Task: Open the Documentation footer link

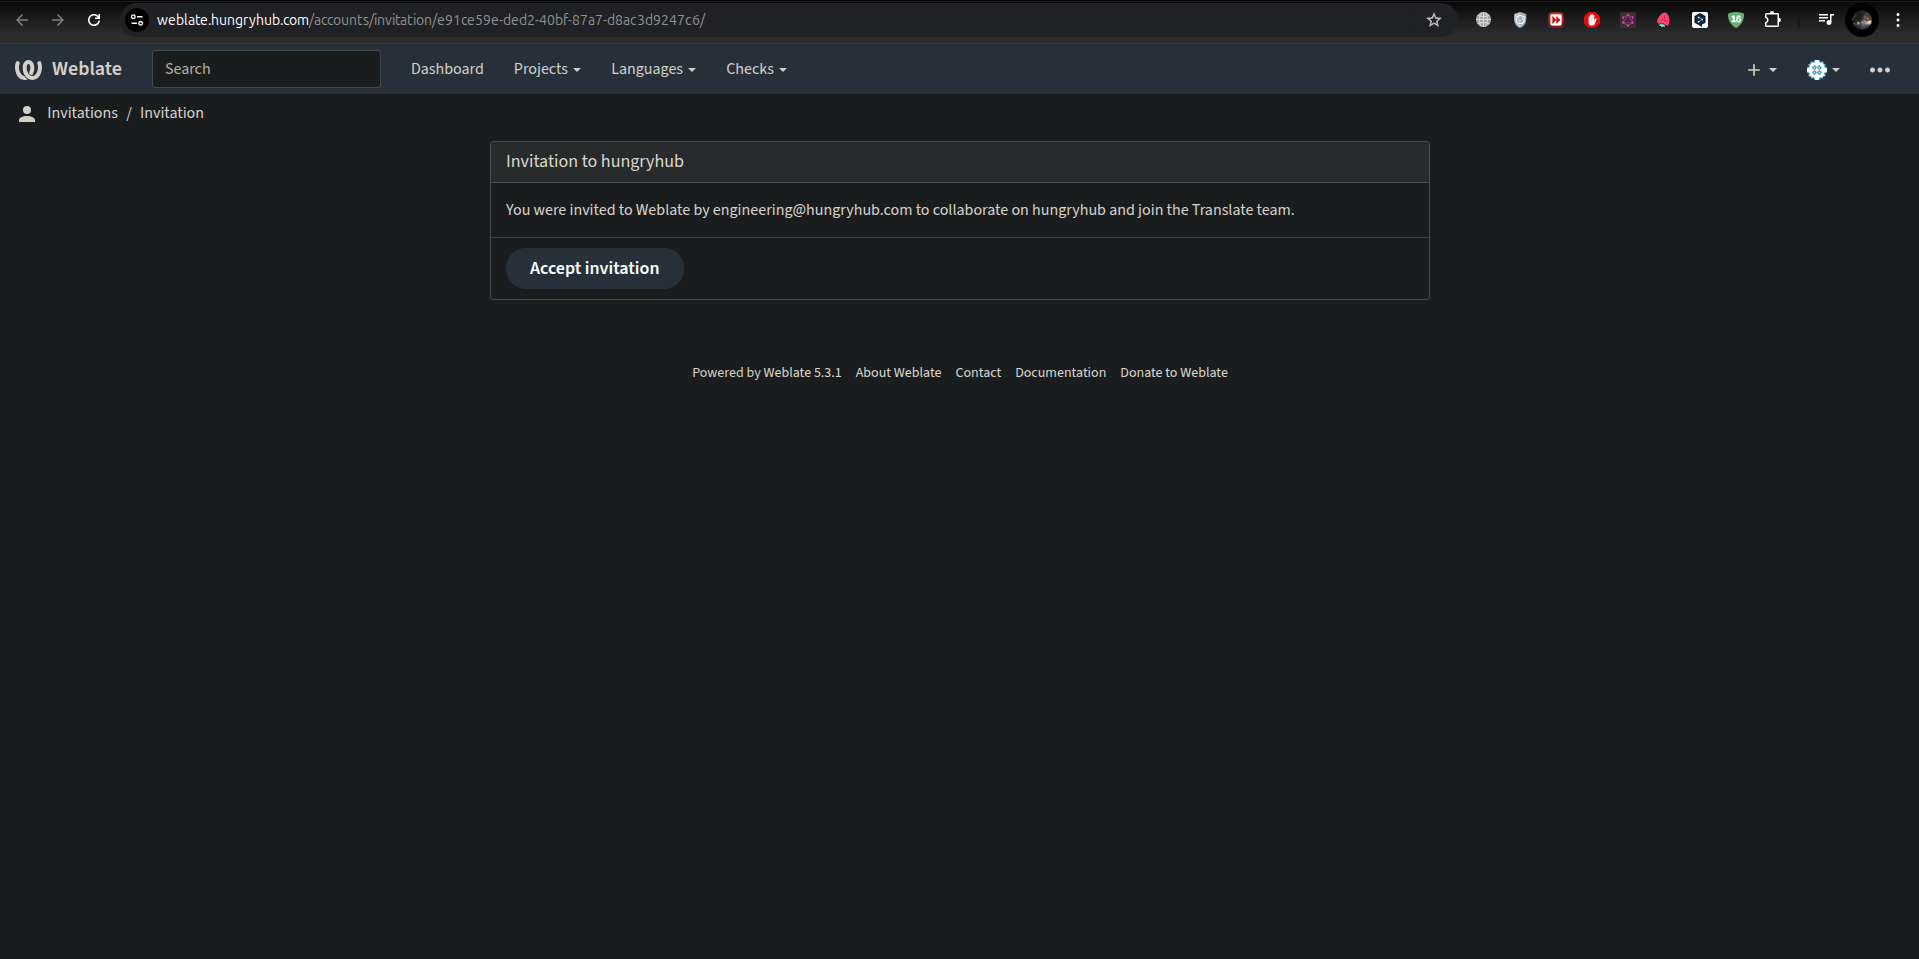Action: pos(1060,373)
